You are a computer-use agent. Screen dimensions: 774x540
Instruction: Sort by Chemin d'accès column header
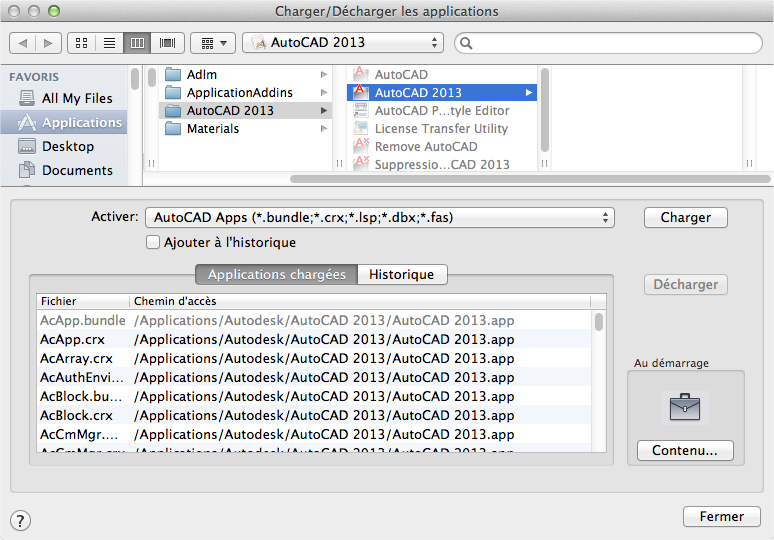click(x=360, y=301)
